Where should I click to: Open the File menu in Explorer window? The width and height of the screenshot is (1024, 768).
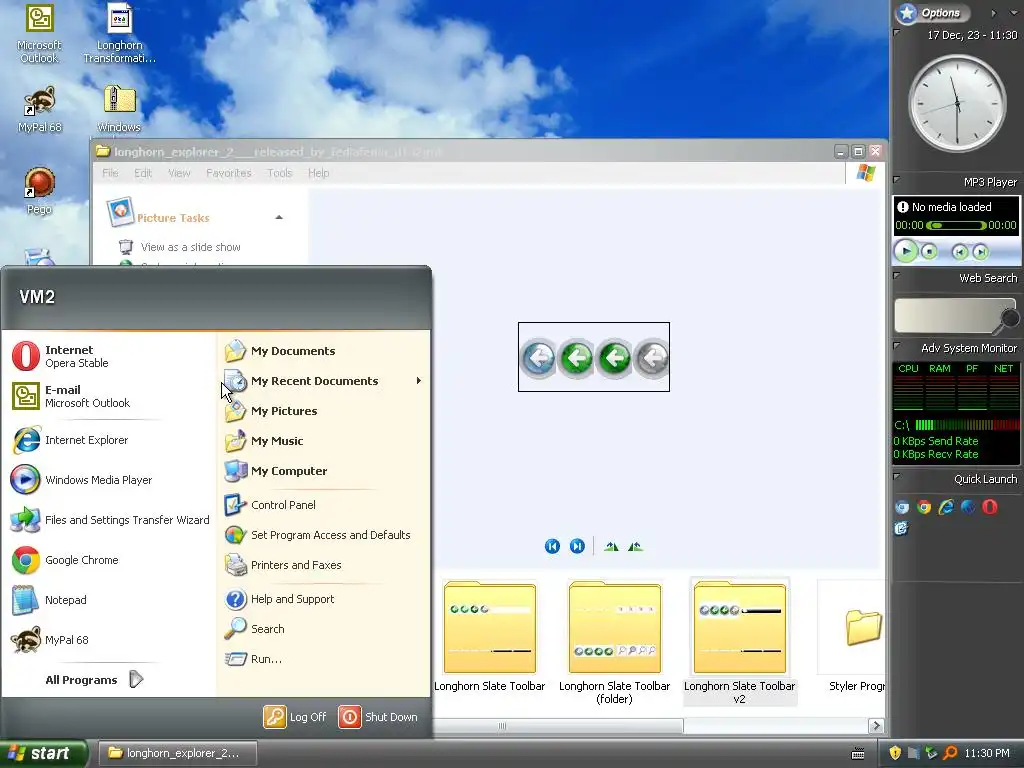[x=110, y=173]
